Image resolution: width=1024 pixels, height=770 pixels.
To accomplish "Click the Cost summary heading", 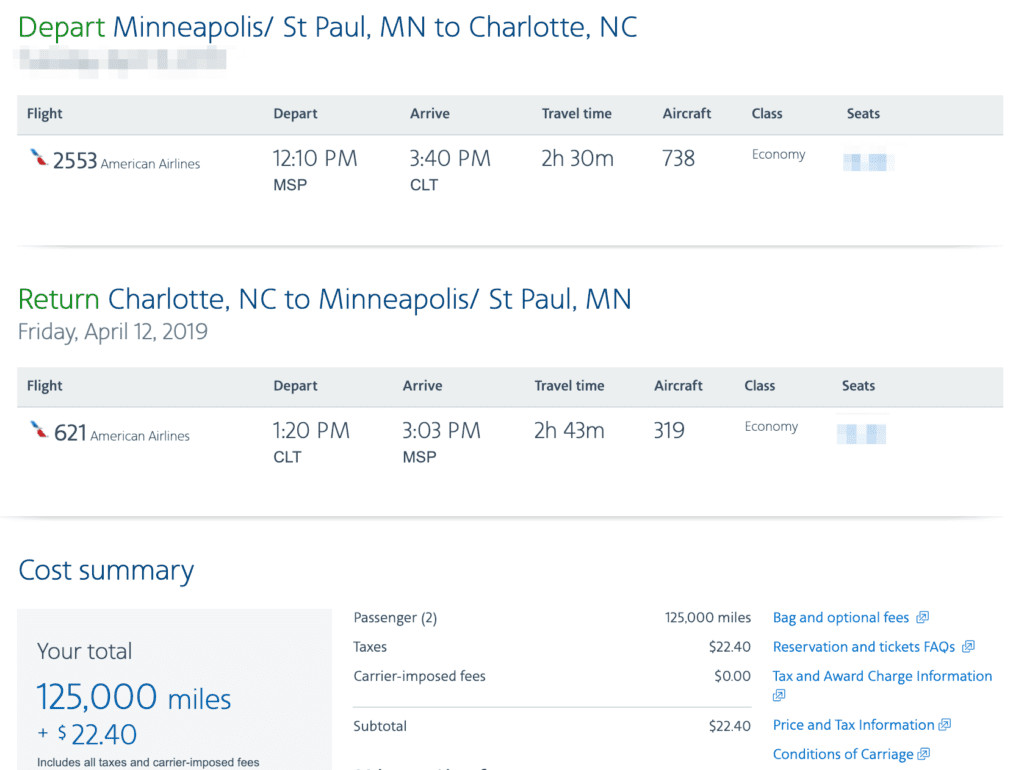I will click(x=106, y=570).
